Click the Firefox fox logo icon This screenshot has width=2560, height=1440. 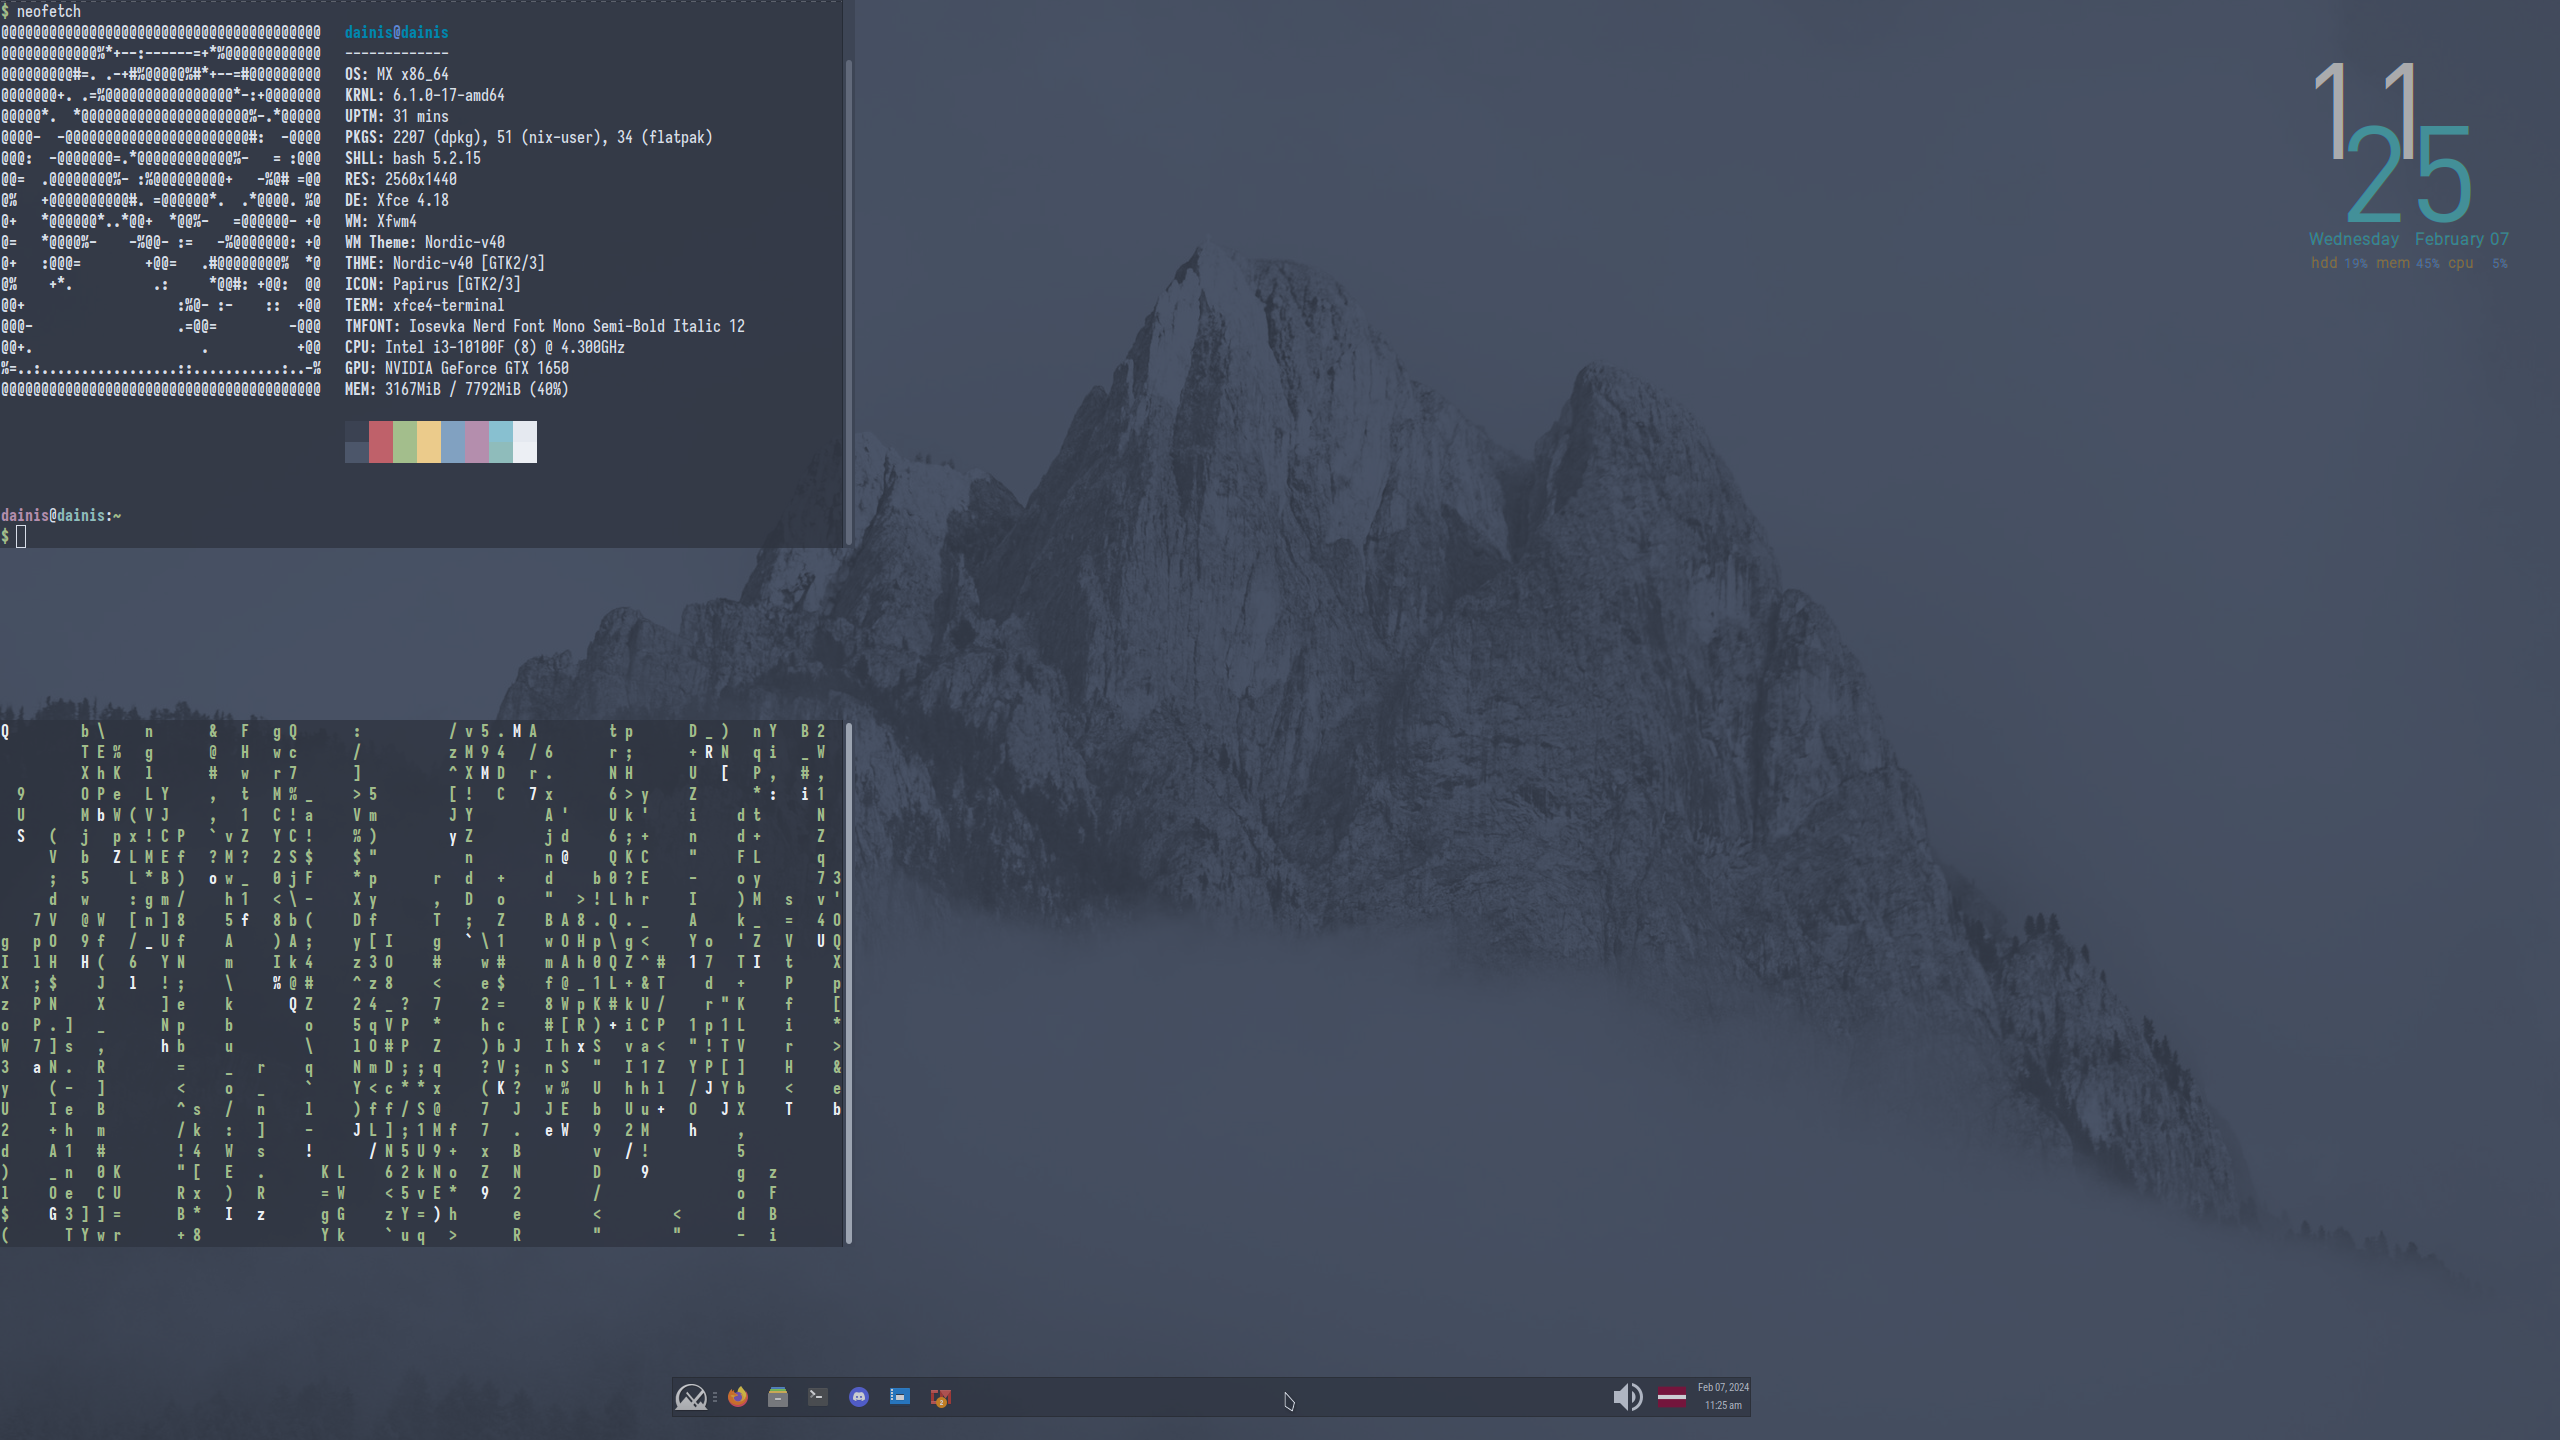pos(738,1397)
